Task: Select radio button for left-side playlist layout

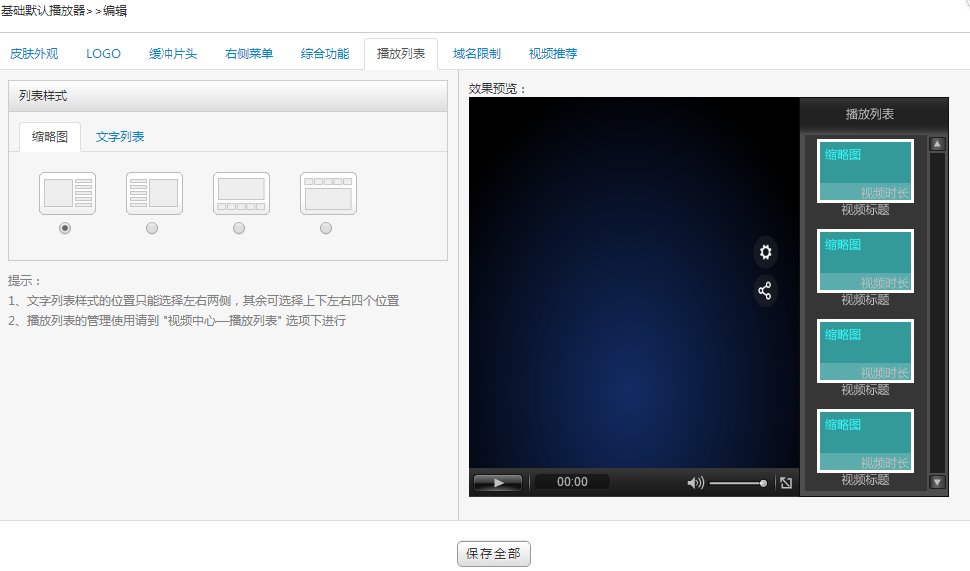Action: pyautogui.click(x=152, y=228)
